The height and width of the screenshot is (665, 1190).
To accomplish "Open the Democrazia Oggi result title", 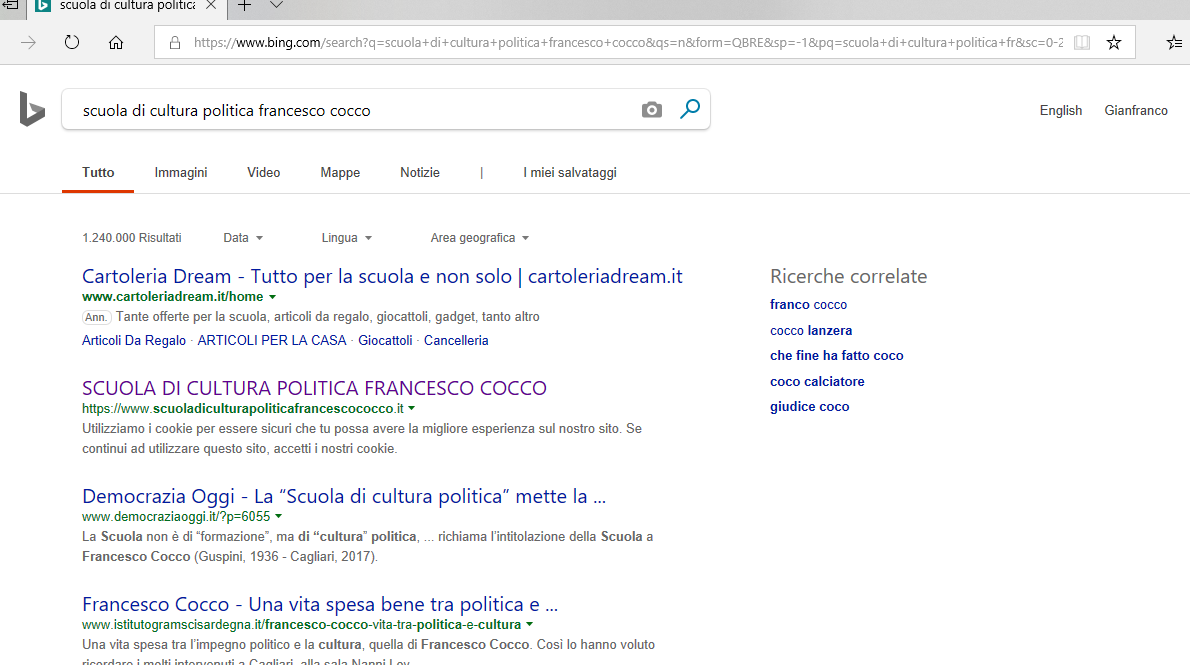I will (x=344, y=496).
